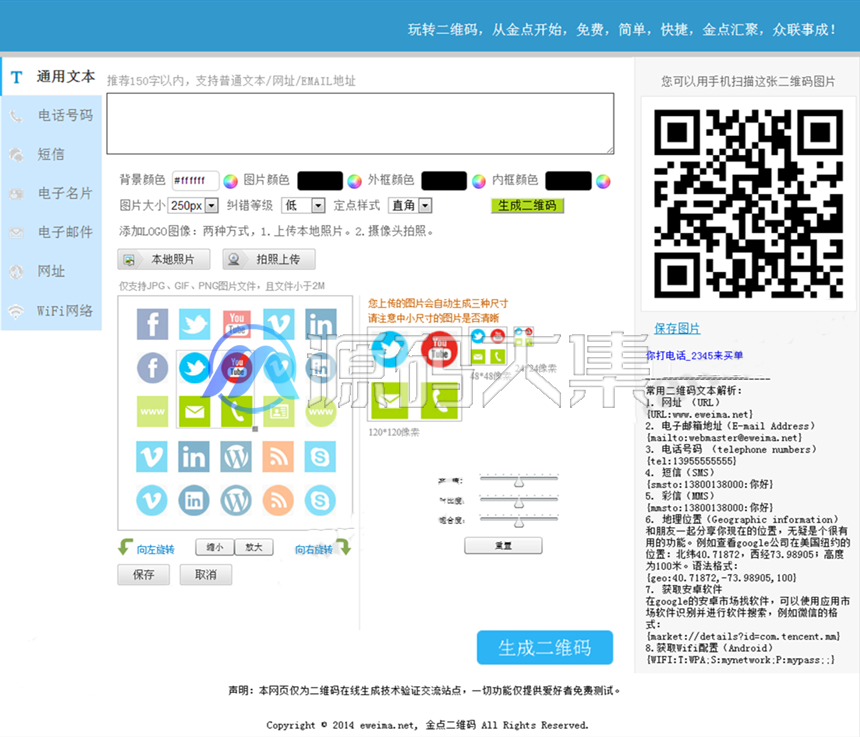Click the 外框颜色 black color field
This screenshot has height=737, width=860.
(444, 180)
